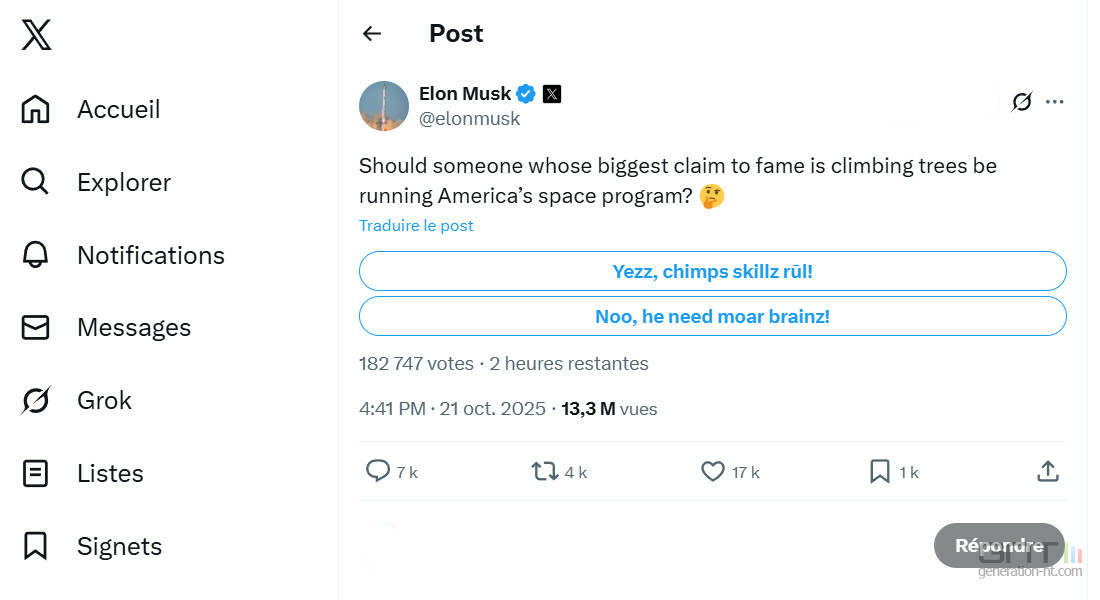Open the post's three-dot more menu
The image size is (1100, 600).
[x=1054, y=102]
